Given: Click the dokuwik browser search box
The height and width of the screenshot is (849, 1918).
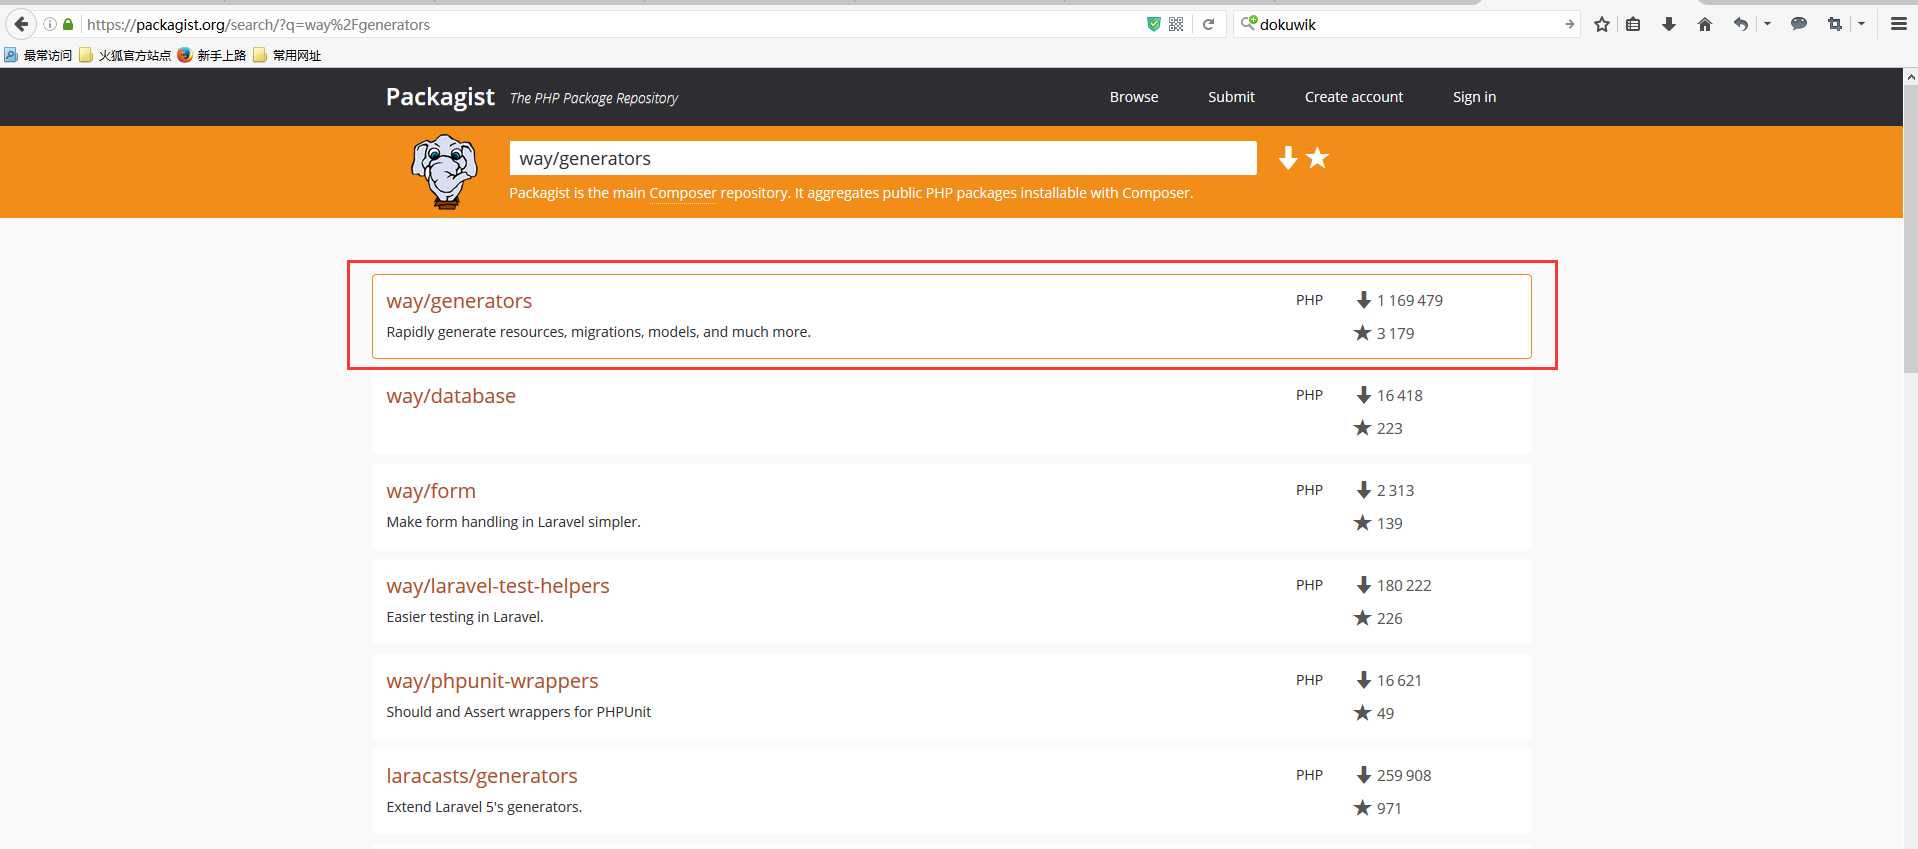Looking at the screenshot, I should click(1408, 24).
